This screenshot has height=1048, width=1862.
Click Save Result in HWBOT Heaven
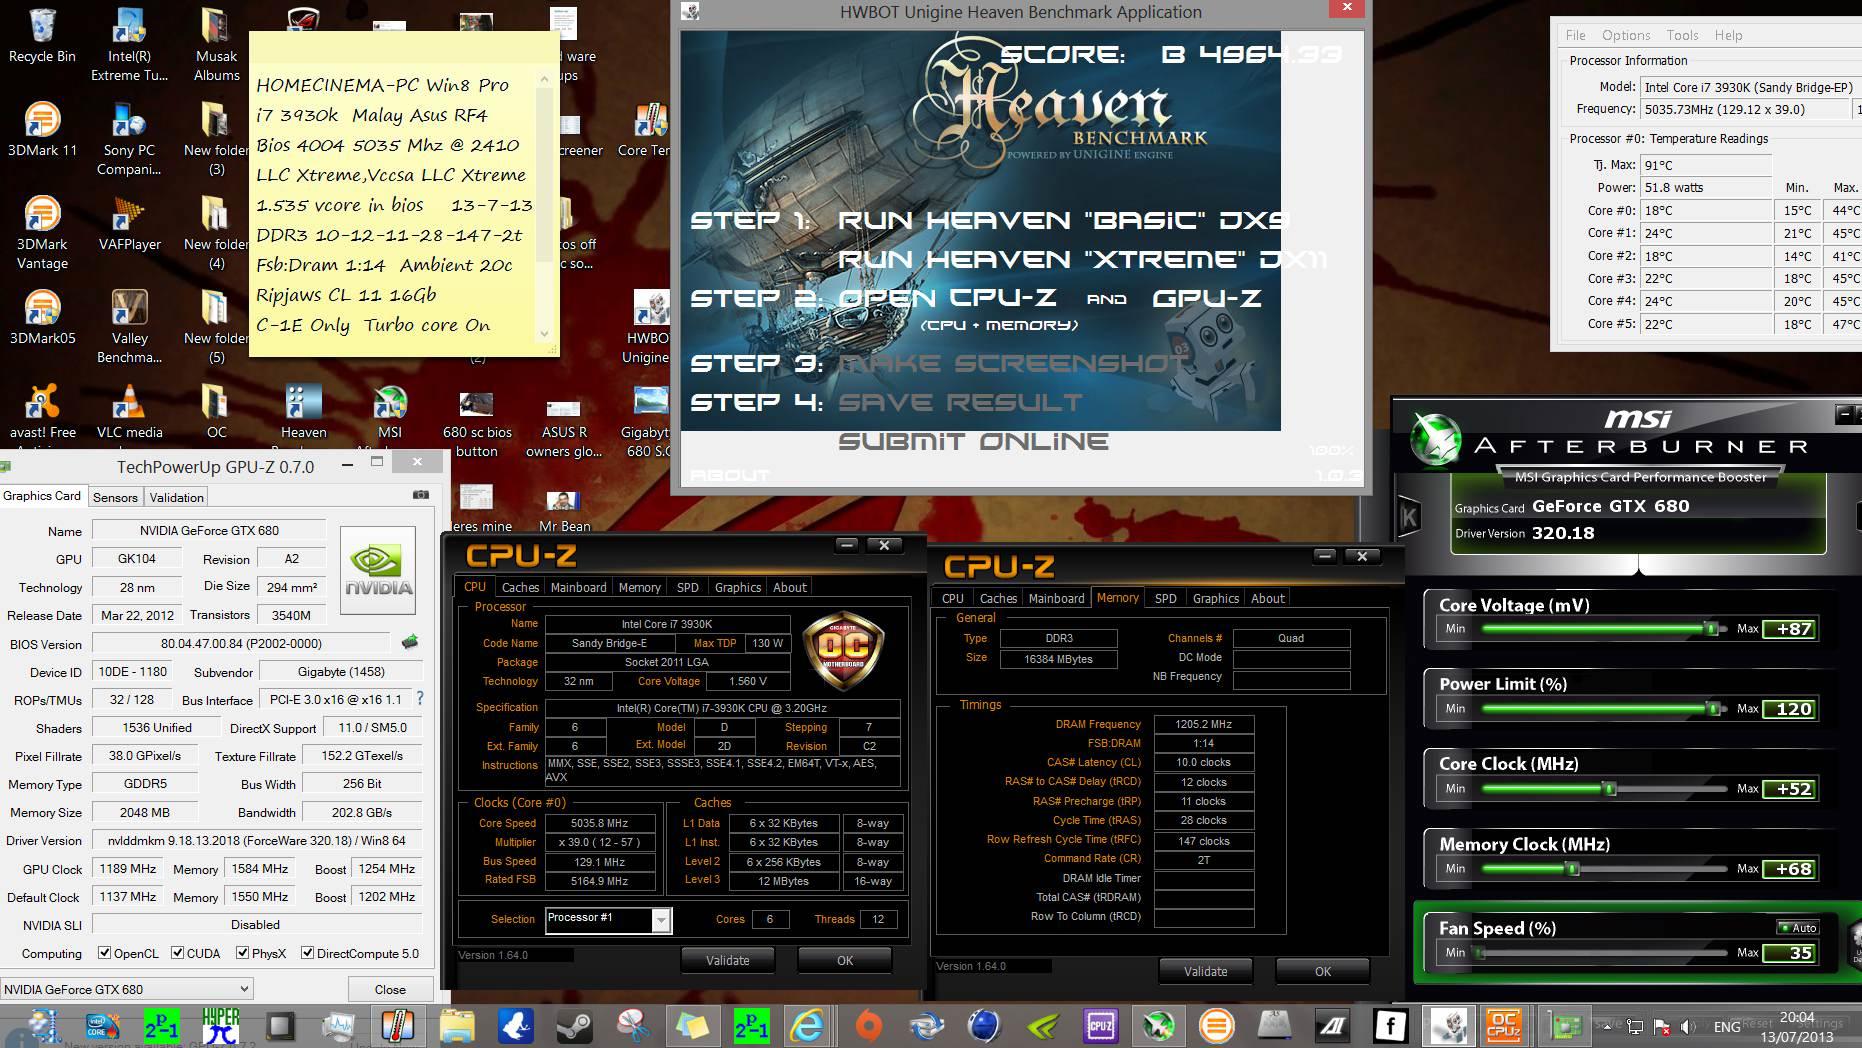click(x=960, y=402)
